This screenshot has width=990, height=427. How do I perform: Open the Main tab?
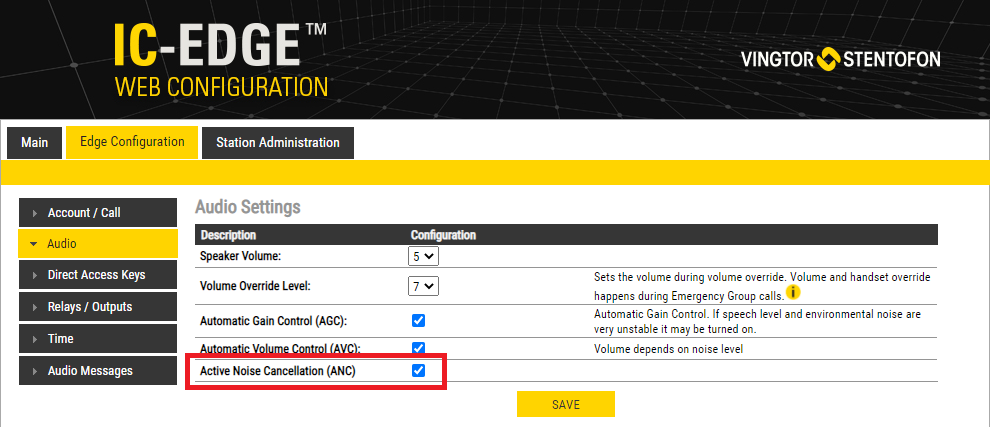[35, 143]
